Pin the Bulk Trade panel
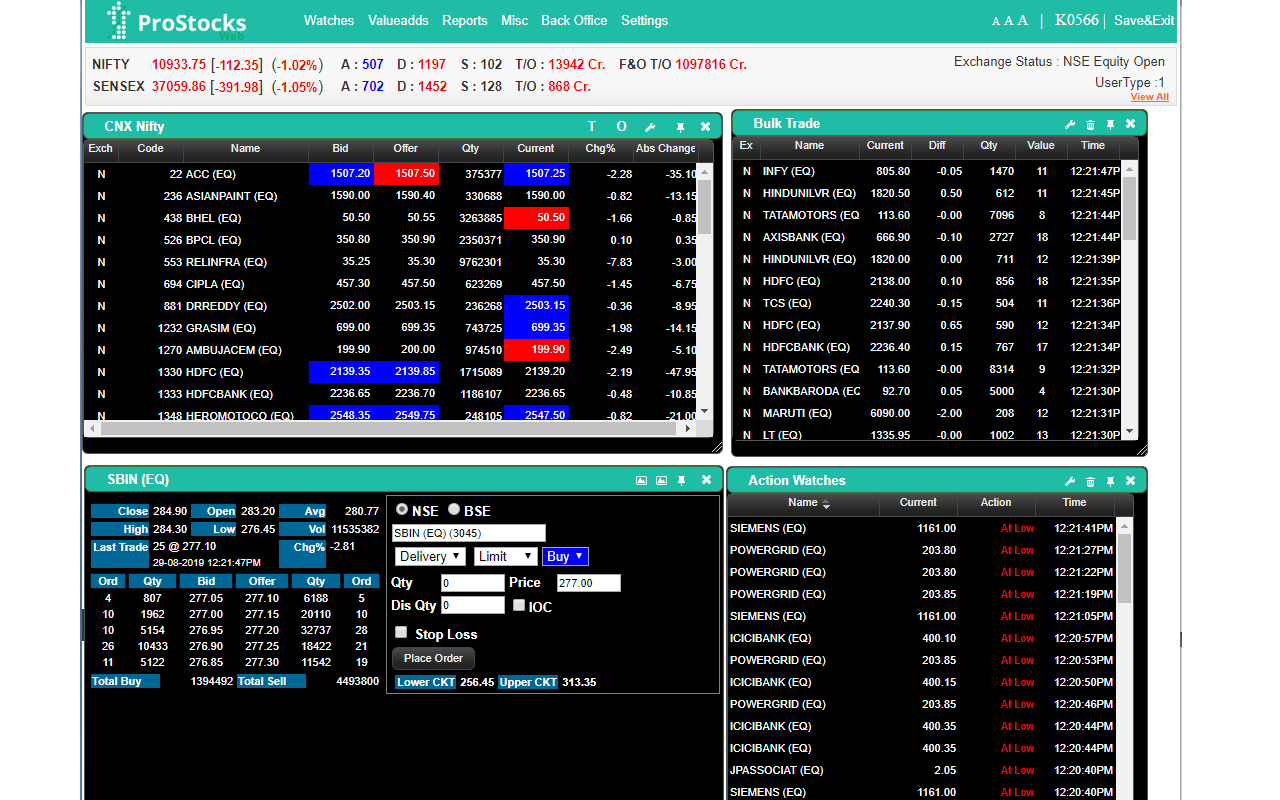1280x800 pixels. point(1110,124)
